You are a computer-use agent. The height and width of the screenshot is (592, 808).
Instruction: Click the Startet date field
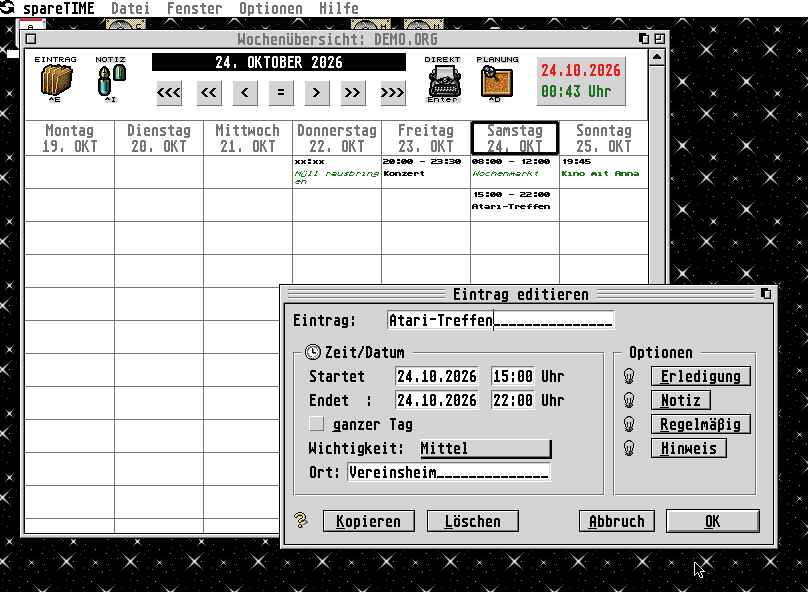[436, 376]
